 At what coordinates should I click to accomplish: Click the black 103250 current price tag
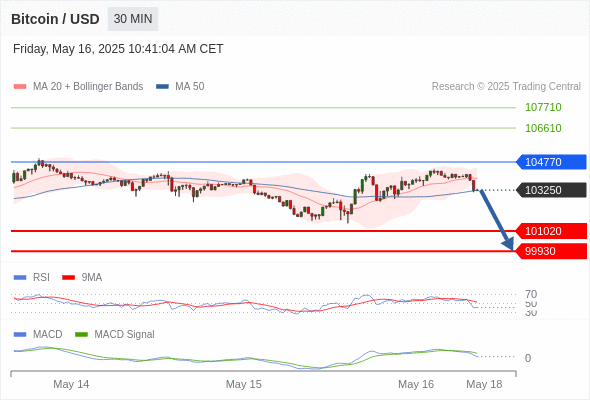[551, 190]
